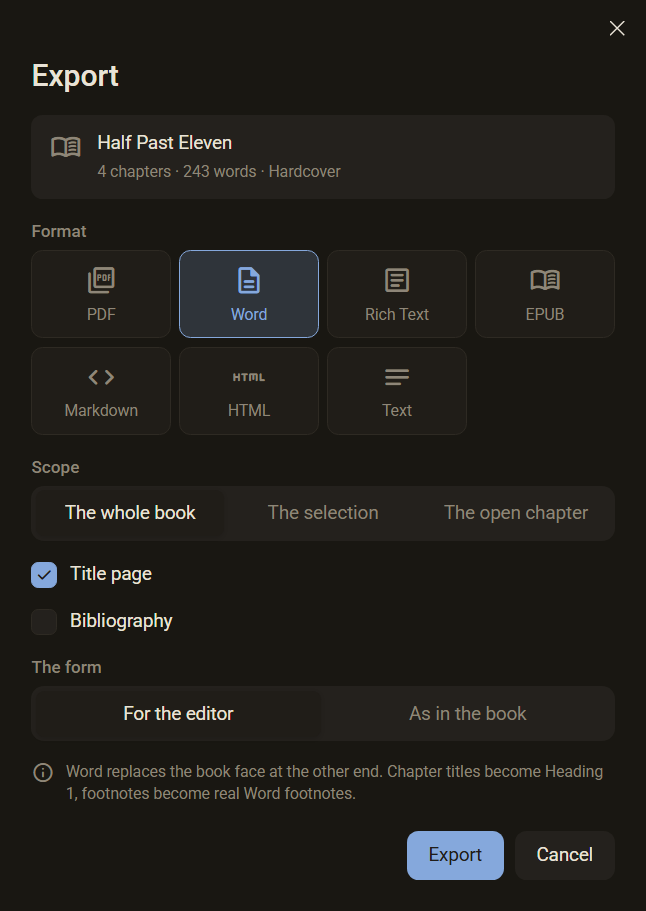Click the '4 chapters · 243 words · Hardcover' line

point(219,171)
